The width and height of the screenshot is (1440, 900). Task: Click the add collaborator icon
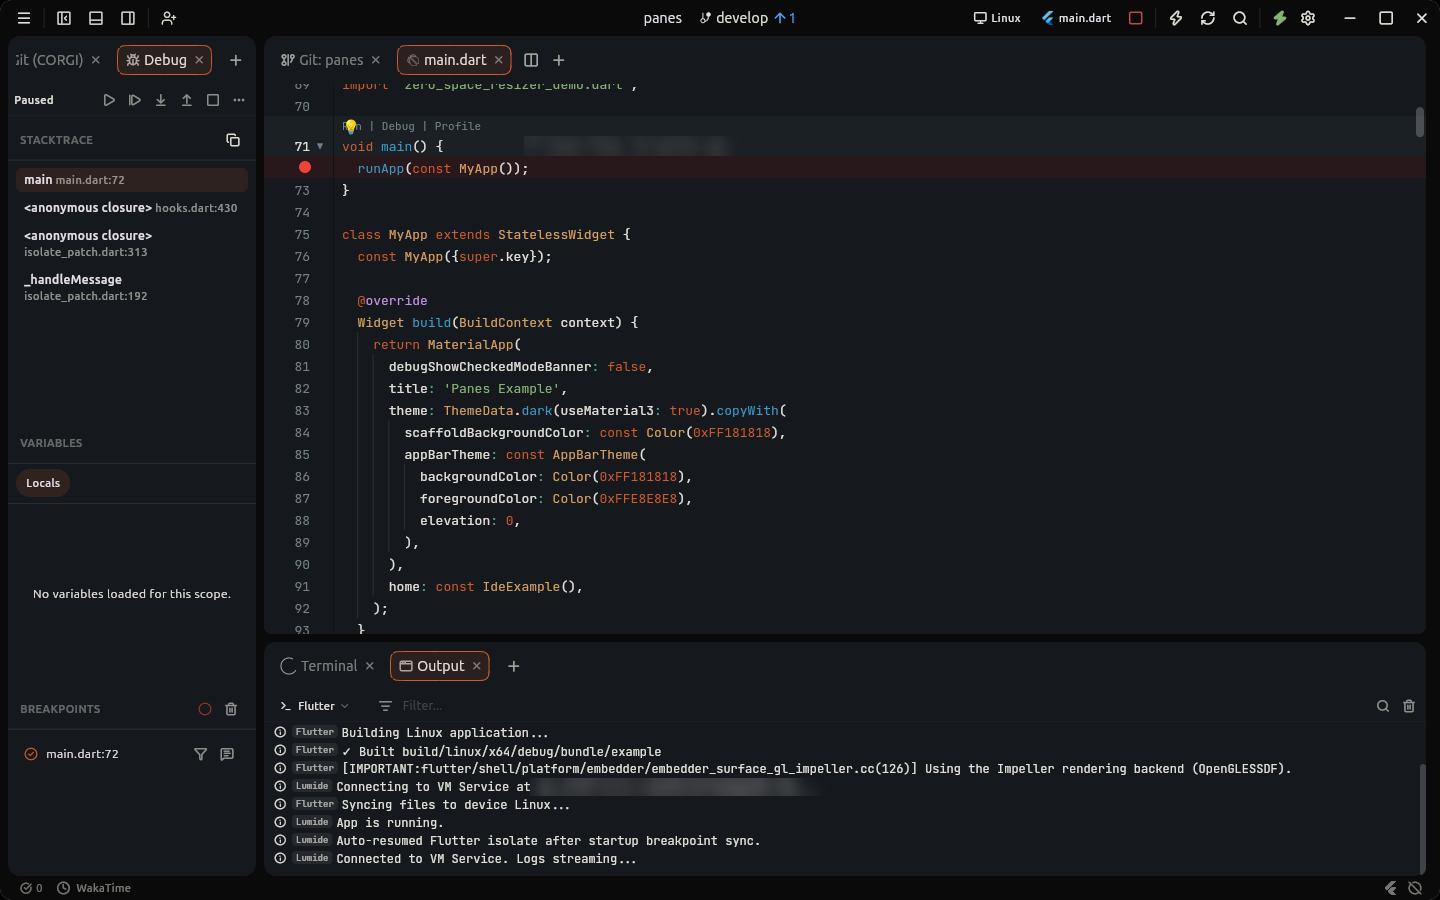click(x=169, y=18)
